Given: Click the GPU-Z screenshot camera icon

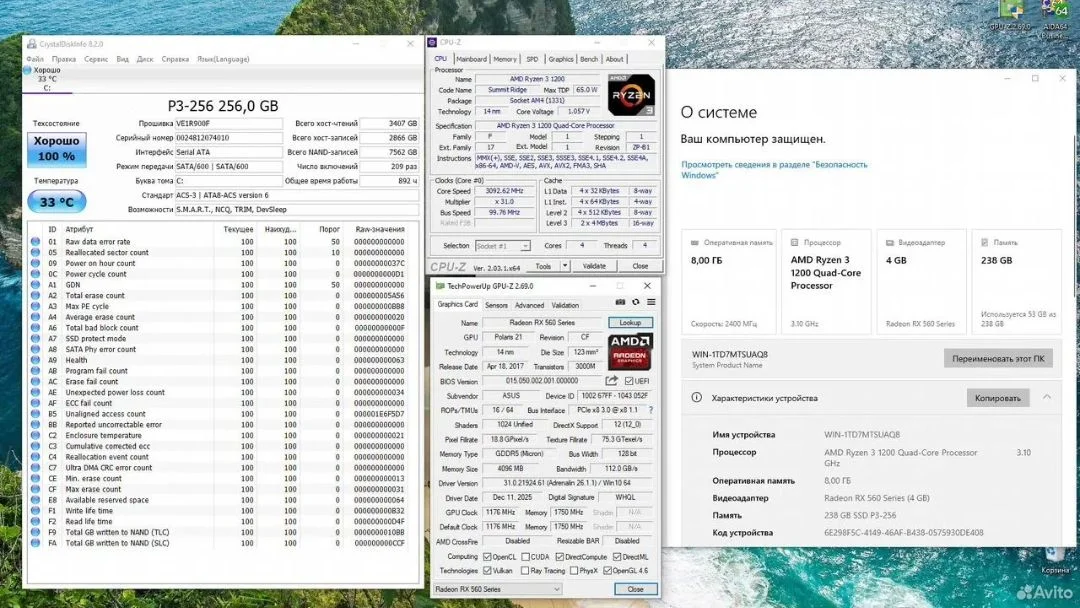Looking at the screenshot, I should (x=620, y=302).
